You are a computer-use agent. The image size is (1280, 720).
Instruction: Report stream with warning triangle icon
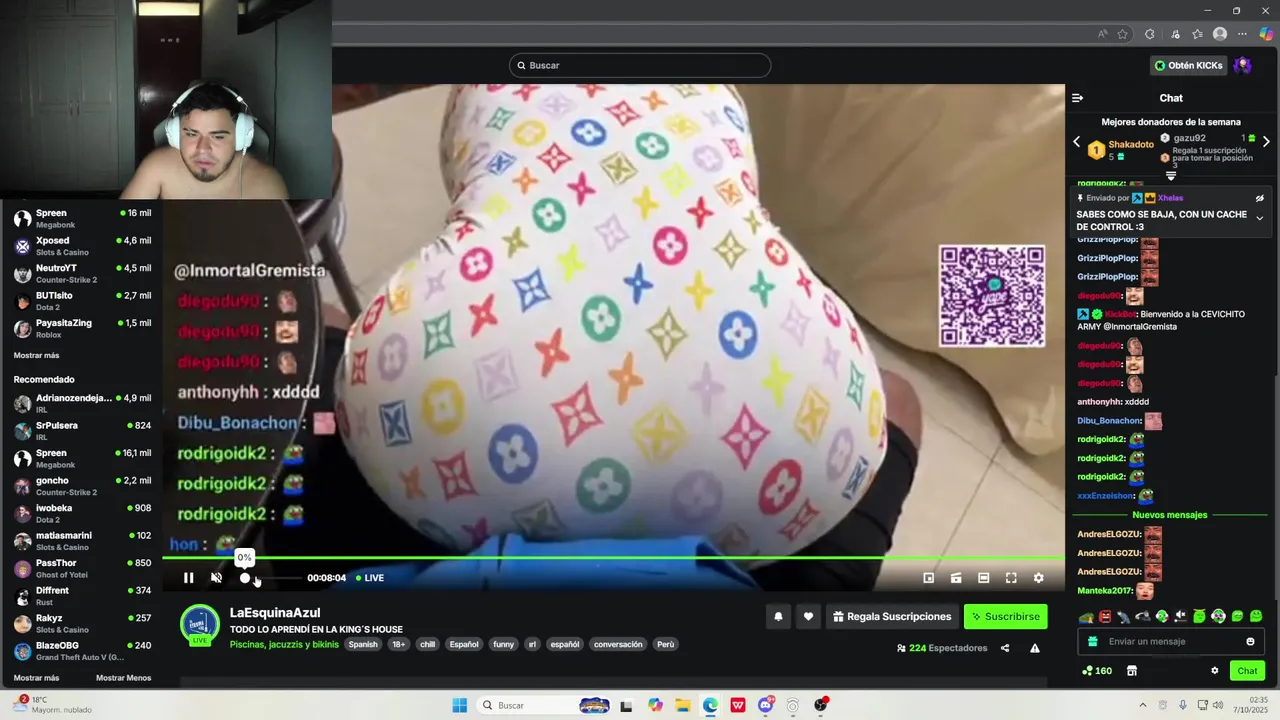pyautogui.click(x=1035, y=648)
